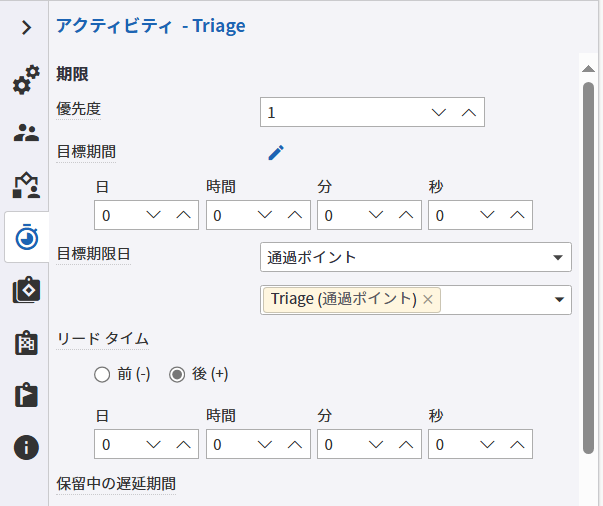Increase リード タイム 秒 value
The height and width of the screenshot is (506, 603).
[517, 444]
